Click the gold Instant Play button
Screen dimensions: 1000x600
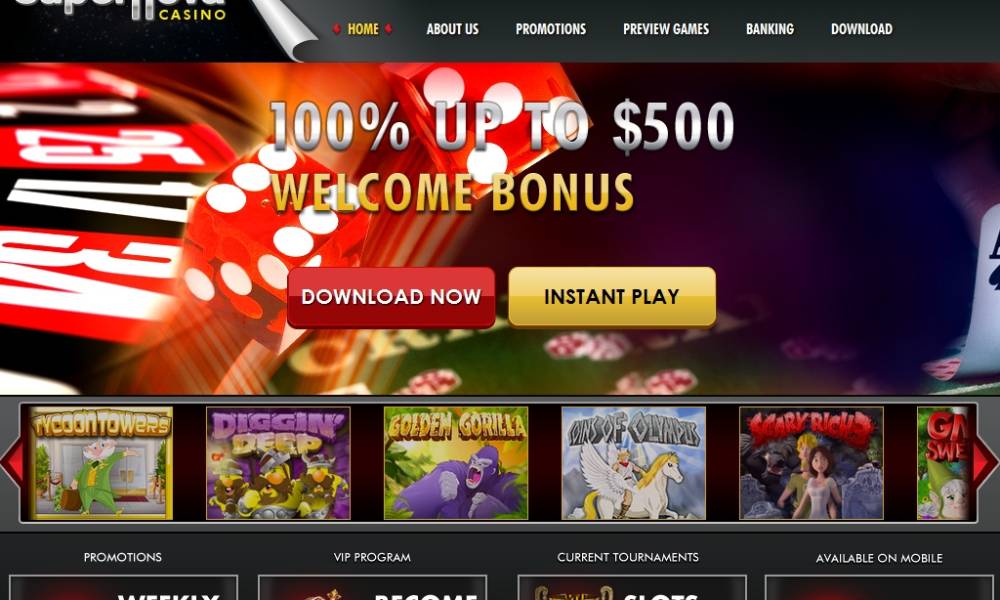tap(612, 297)
